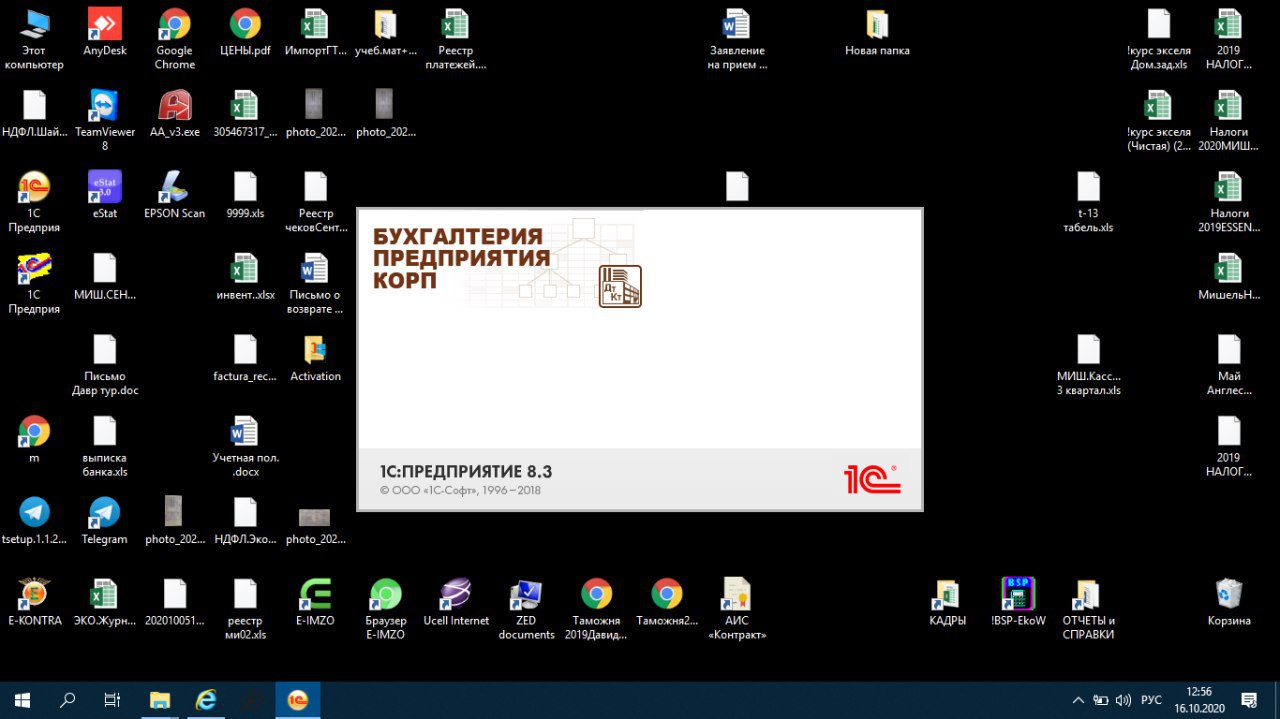Image resolution: width=1280 pixels, height=719 pixels.
Task: Select the 9999.xls file
Action: pos(245,195)
